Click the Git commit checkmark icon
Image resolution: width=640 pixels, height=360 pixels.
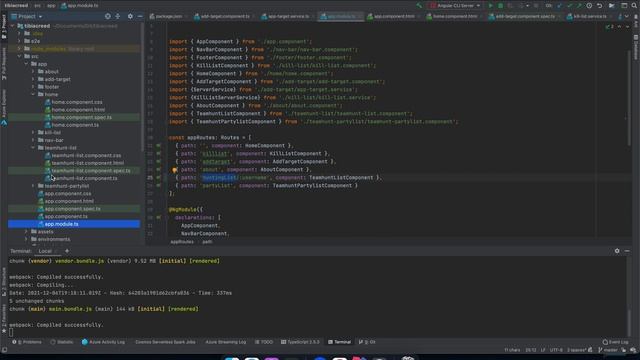pos(569,6)
